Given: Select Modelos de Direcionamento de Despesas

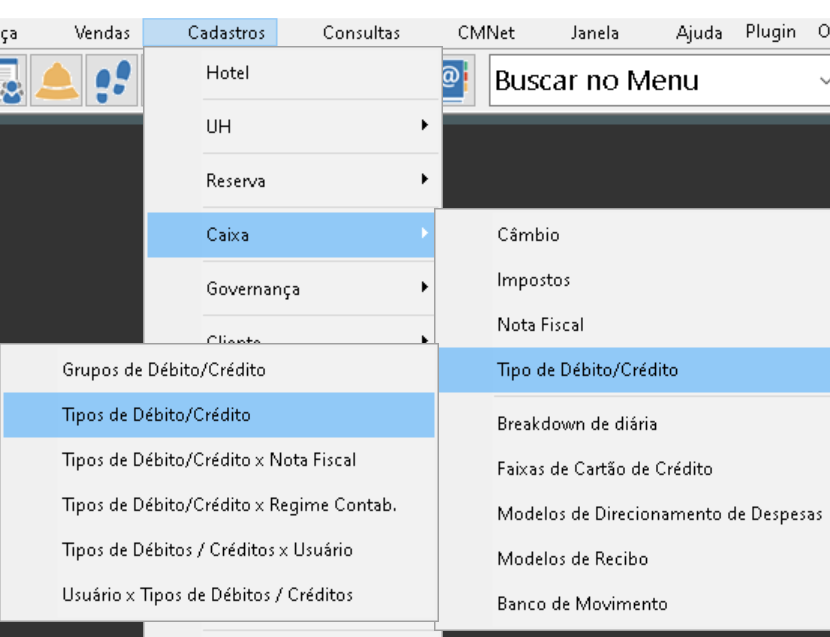Looking at the screenshot, I should click(x=634, y=514).
